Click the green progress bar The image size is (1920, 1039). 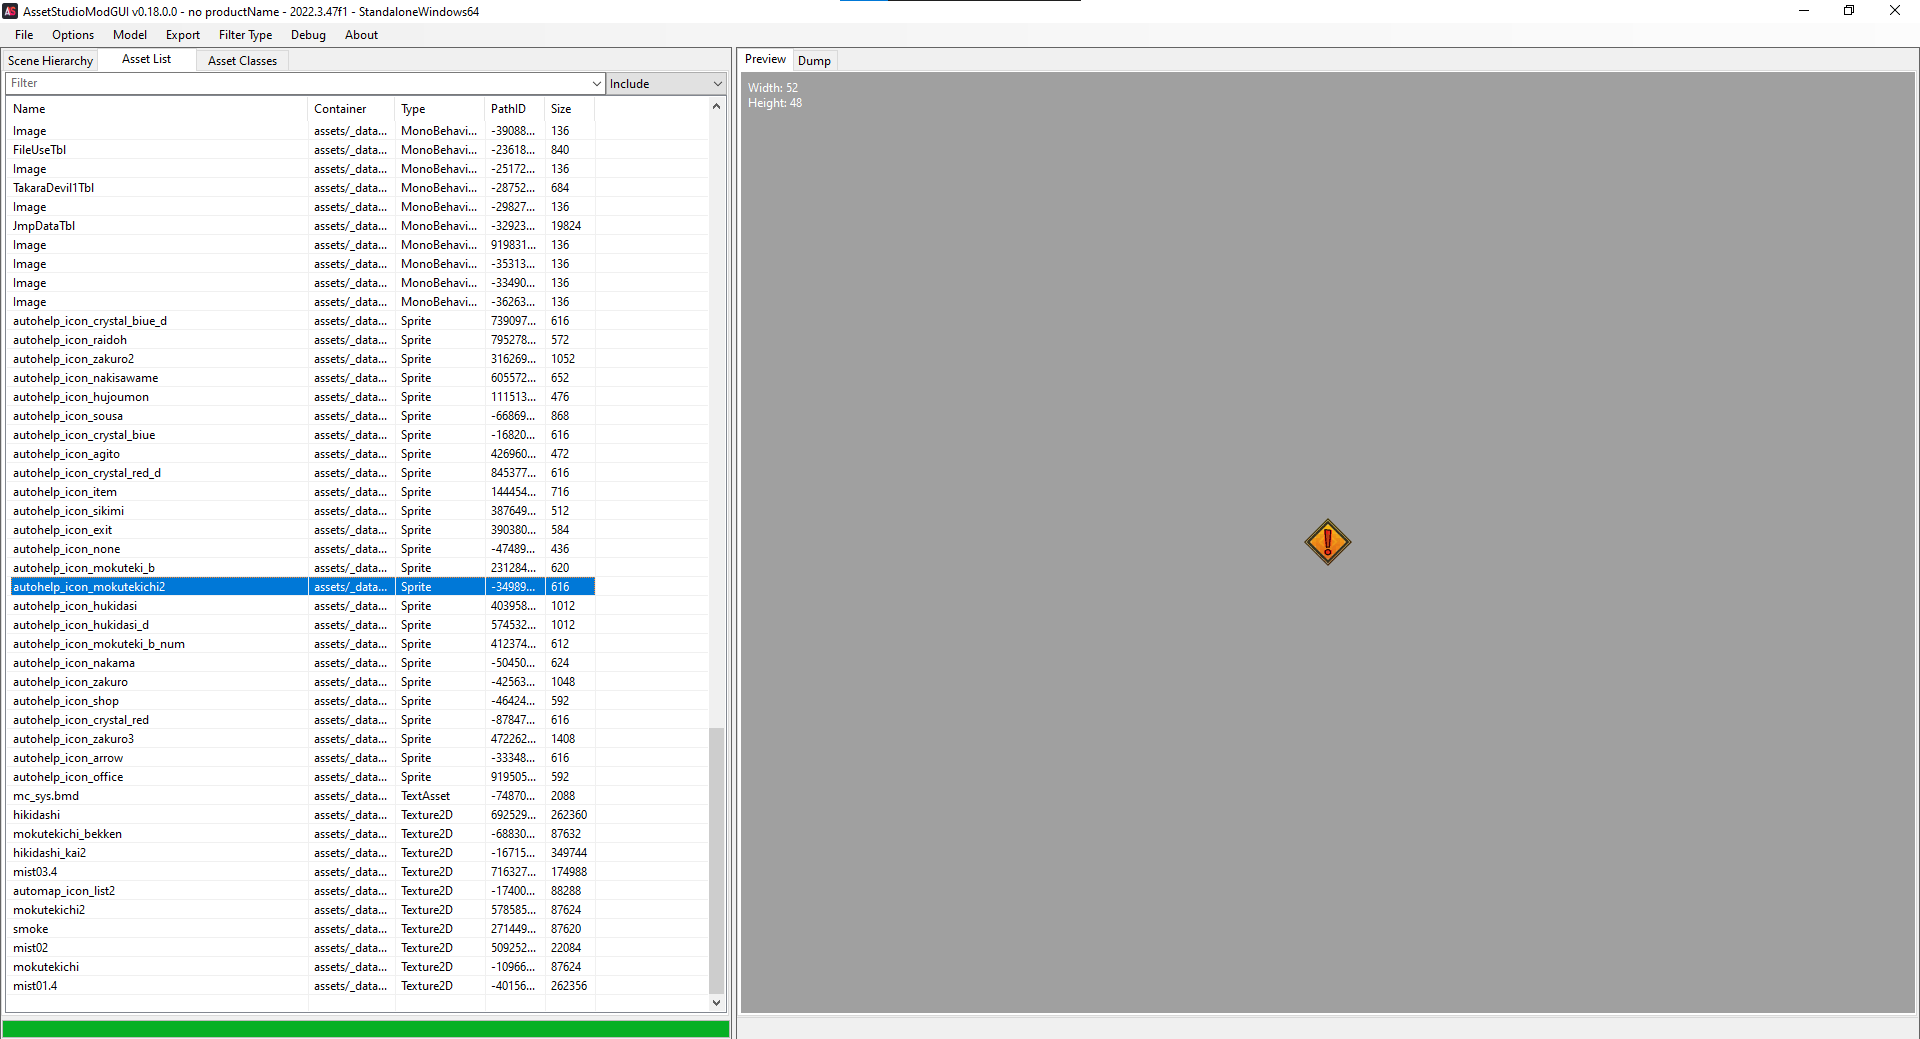[366, 1029]
